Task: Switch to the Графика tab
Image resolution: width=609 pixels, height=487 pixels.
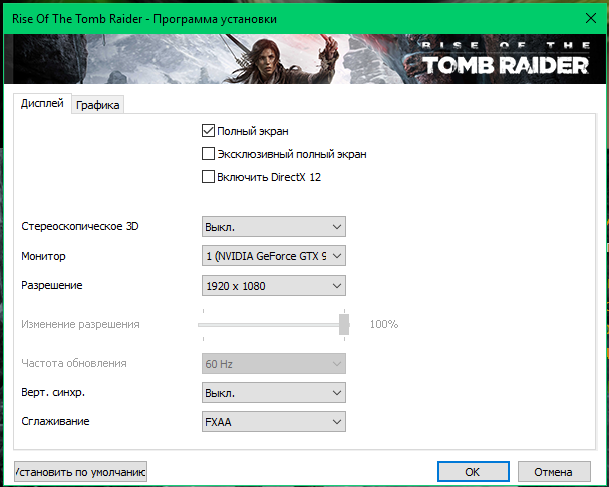Action: pos(97,105)
